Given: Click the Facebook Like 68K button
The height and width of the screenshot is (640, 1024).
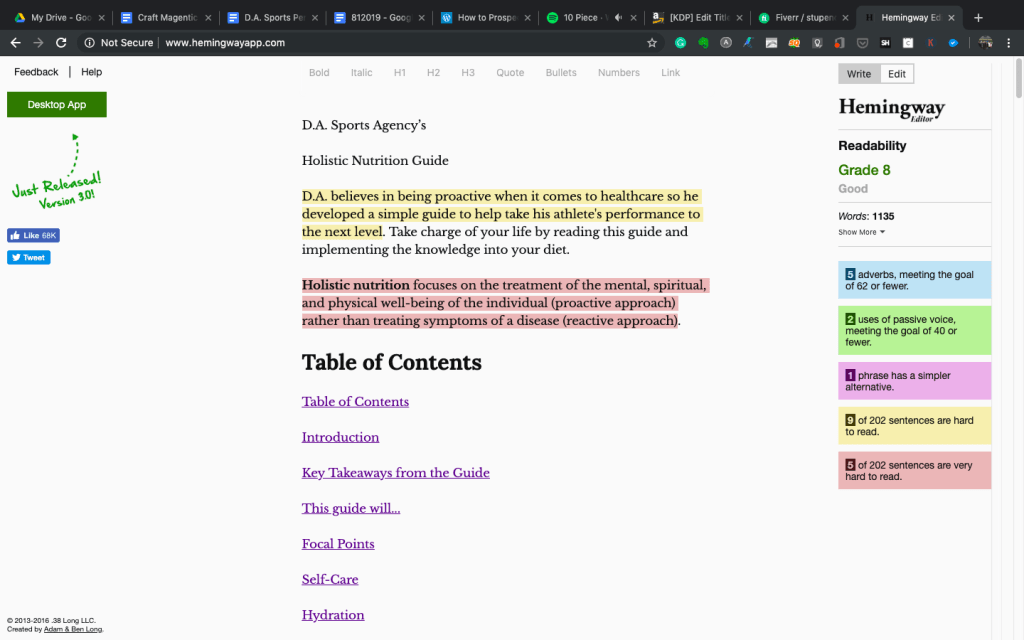Looking at the screenshot, I should click(x=33, y=236).
